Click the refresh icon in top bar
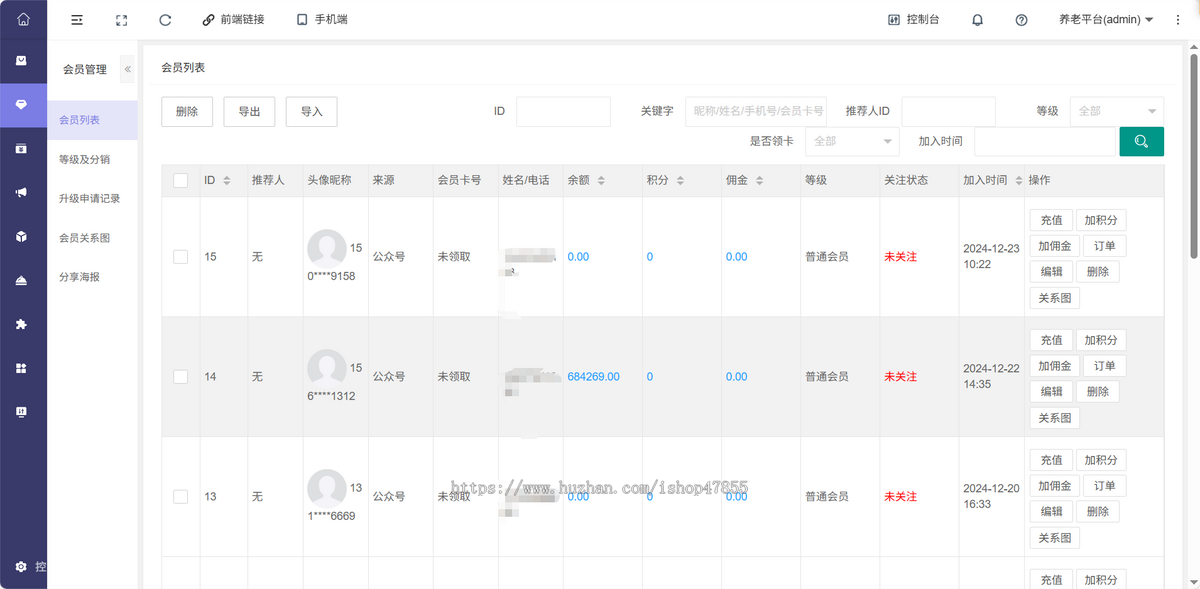The height and width of the screenshot is (589, 1200). 165,20
